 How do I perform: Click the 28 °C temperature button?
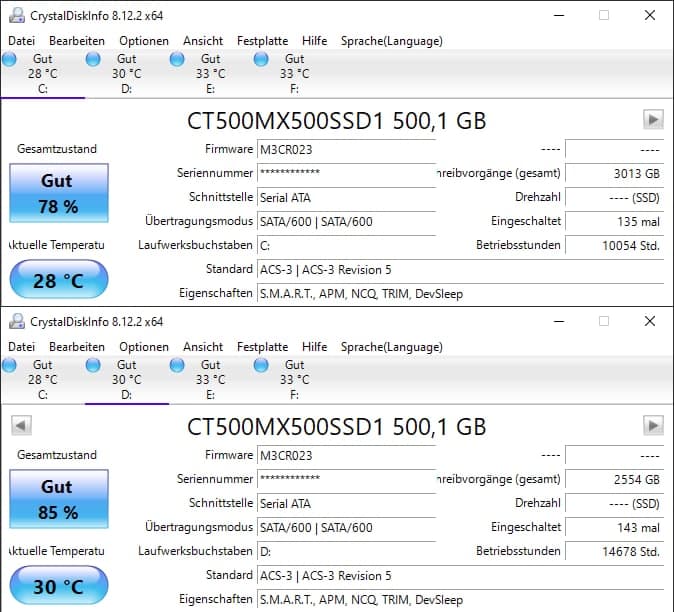coord(59,280)
